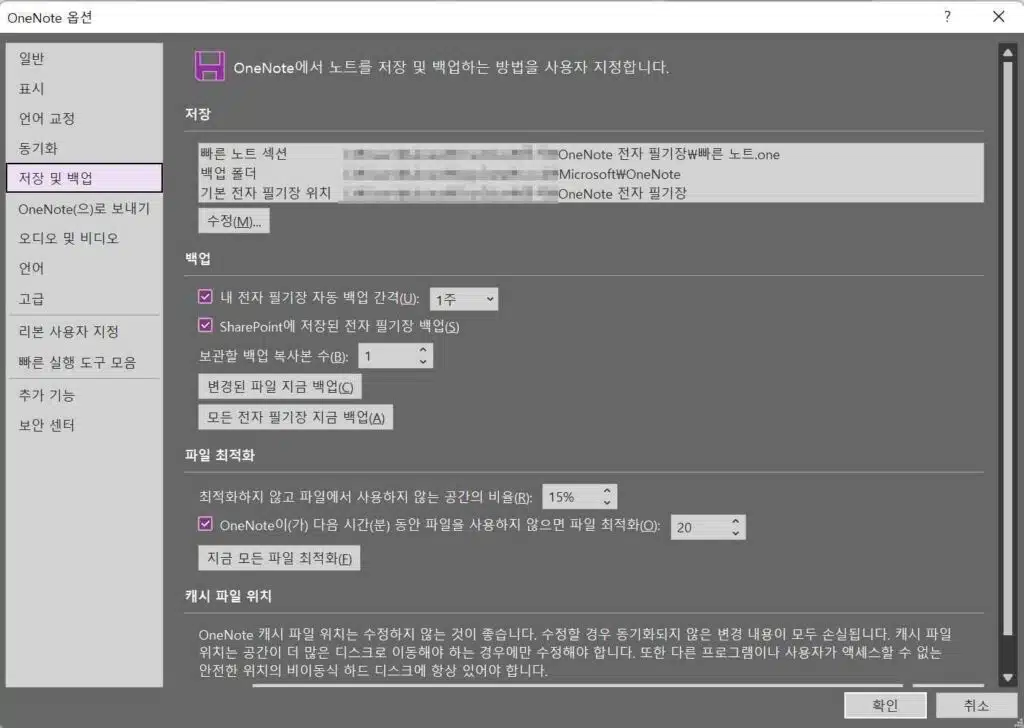1024x728 pixels.
Task: Go to the 동기화 category
Action: 84,148
